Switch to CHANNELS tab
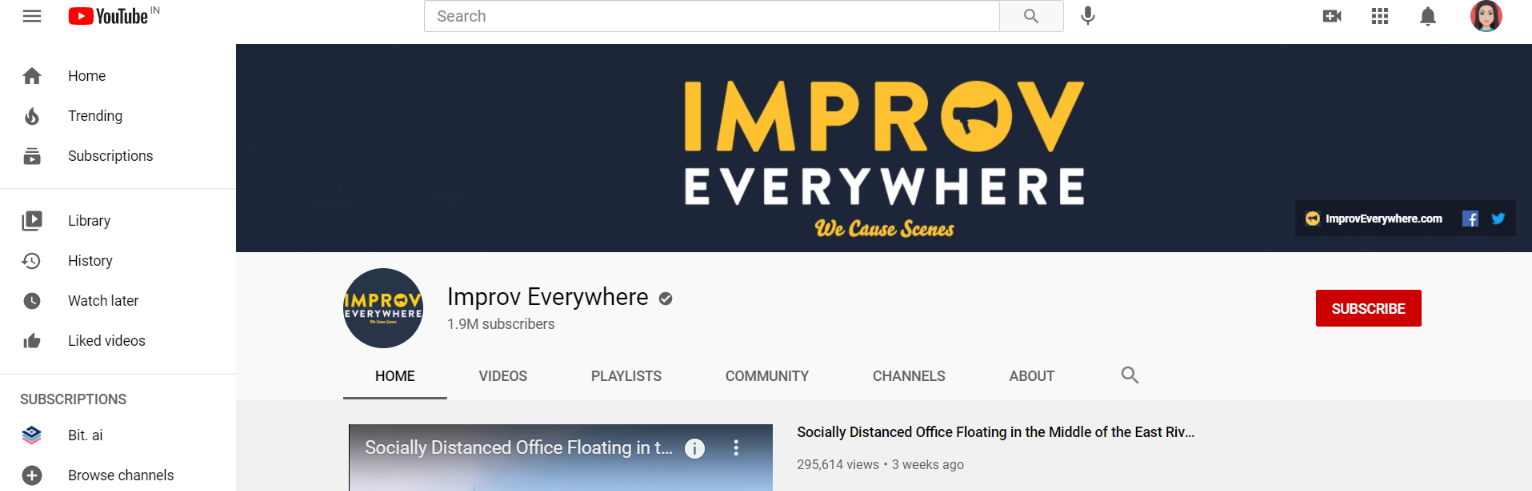This screenshot has width=1532, height=491. coord(909,376)
